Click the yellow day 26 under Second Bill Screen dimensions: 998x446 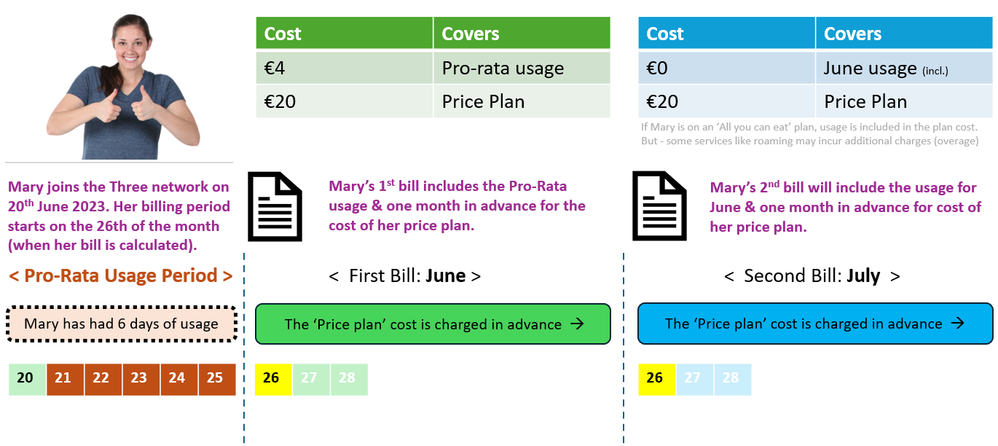657,379
